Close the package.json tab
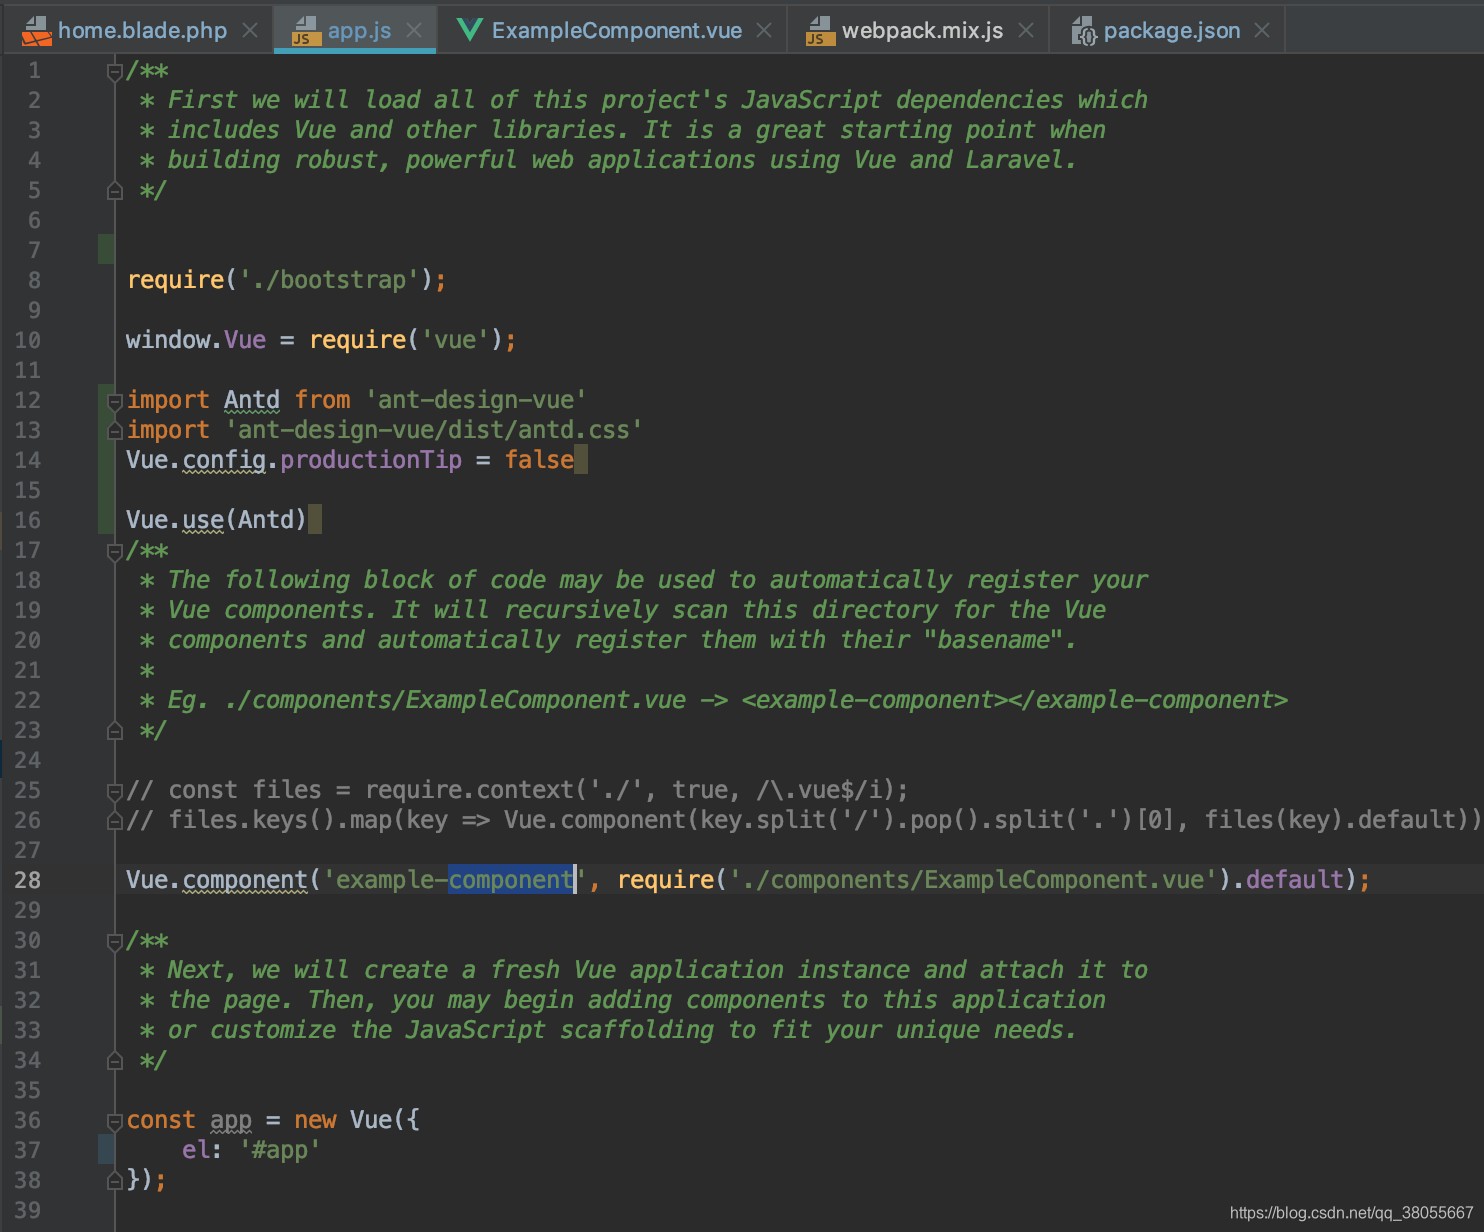Screen dimensions: 1484x1232 tap(1262, 31)
